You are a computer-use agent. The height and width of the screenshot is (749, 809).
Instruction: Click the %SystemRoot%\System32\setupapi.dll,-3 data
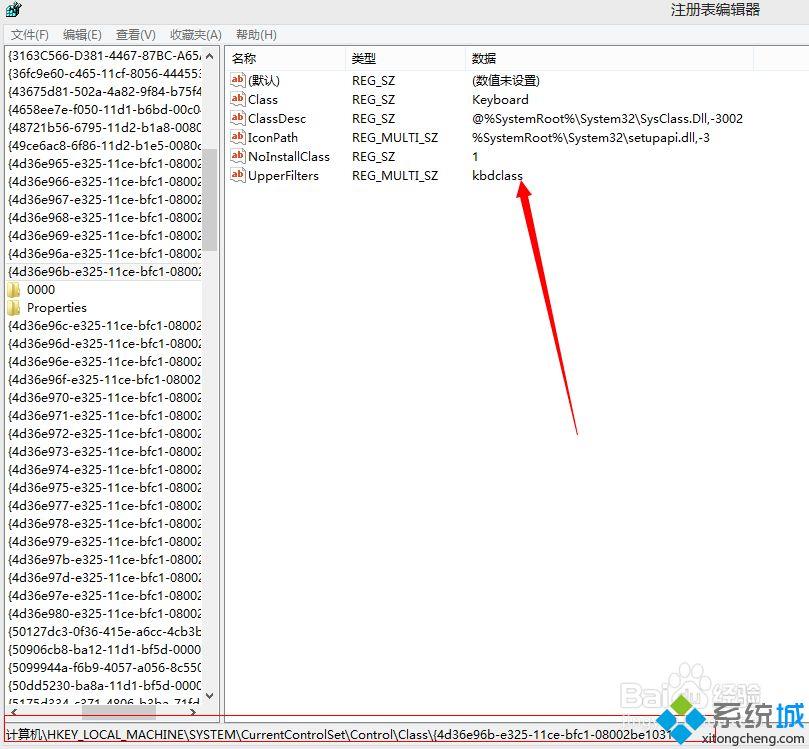pos(591,138)
